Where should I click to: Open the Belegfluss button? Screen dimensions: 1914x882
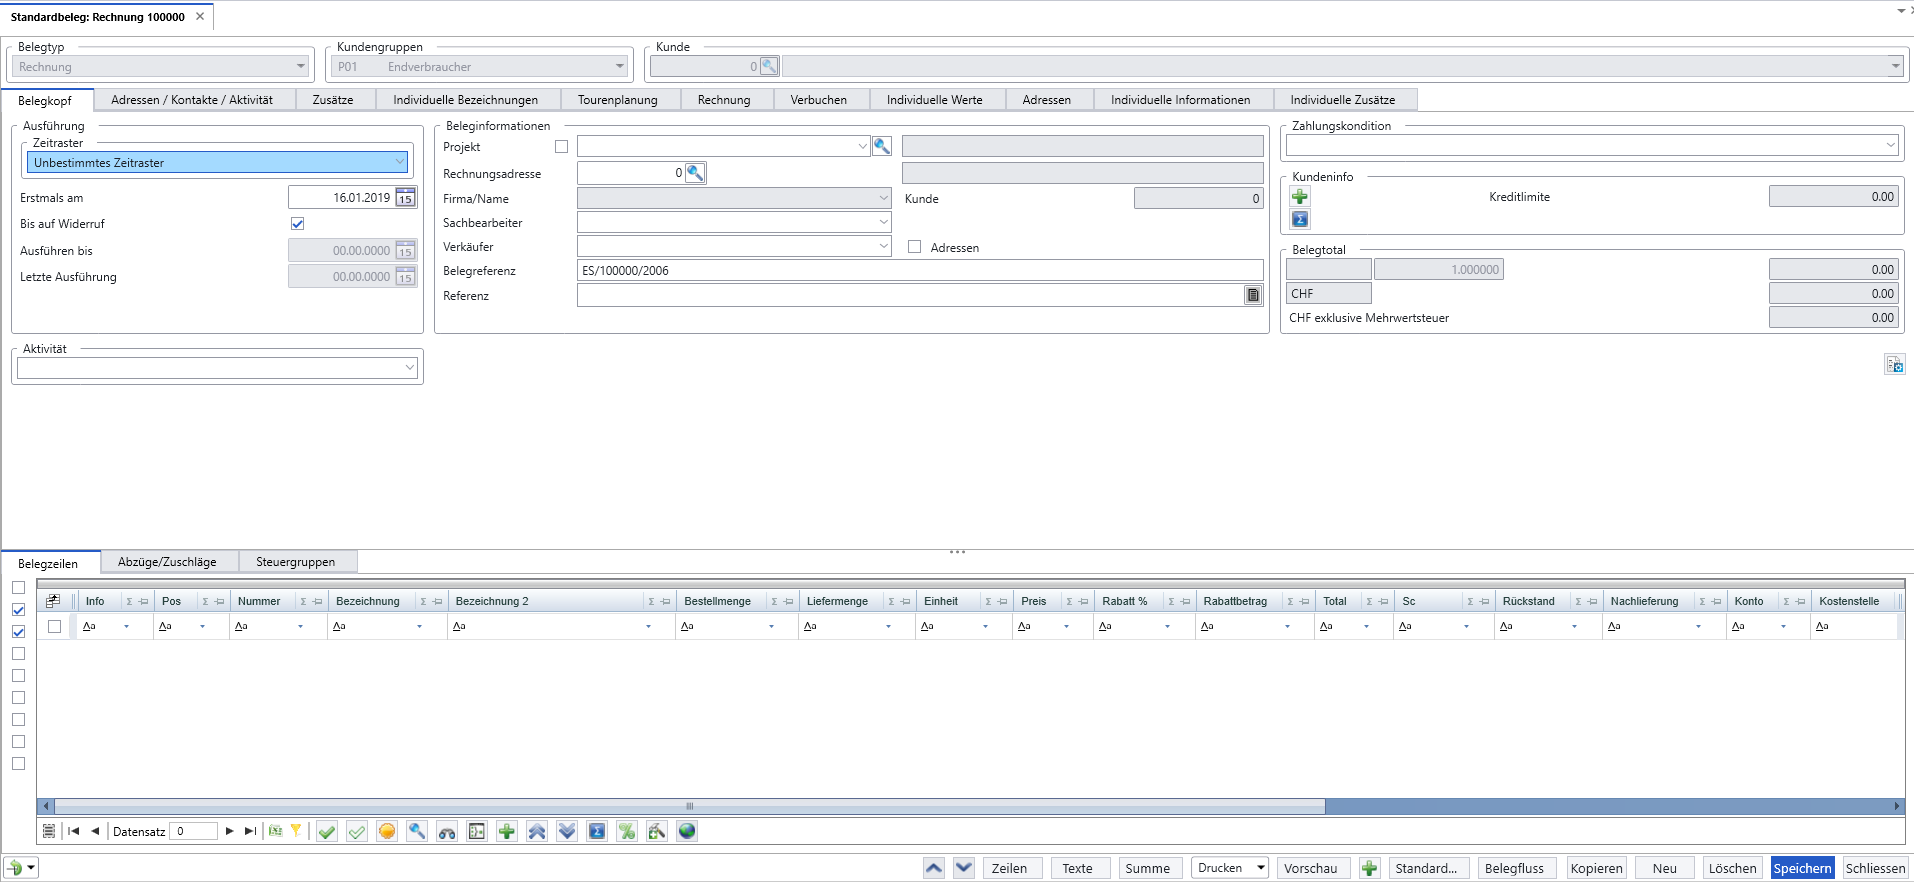[x=1515, y=868]
